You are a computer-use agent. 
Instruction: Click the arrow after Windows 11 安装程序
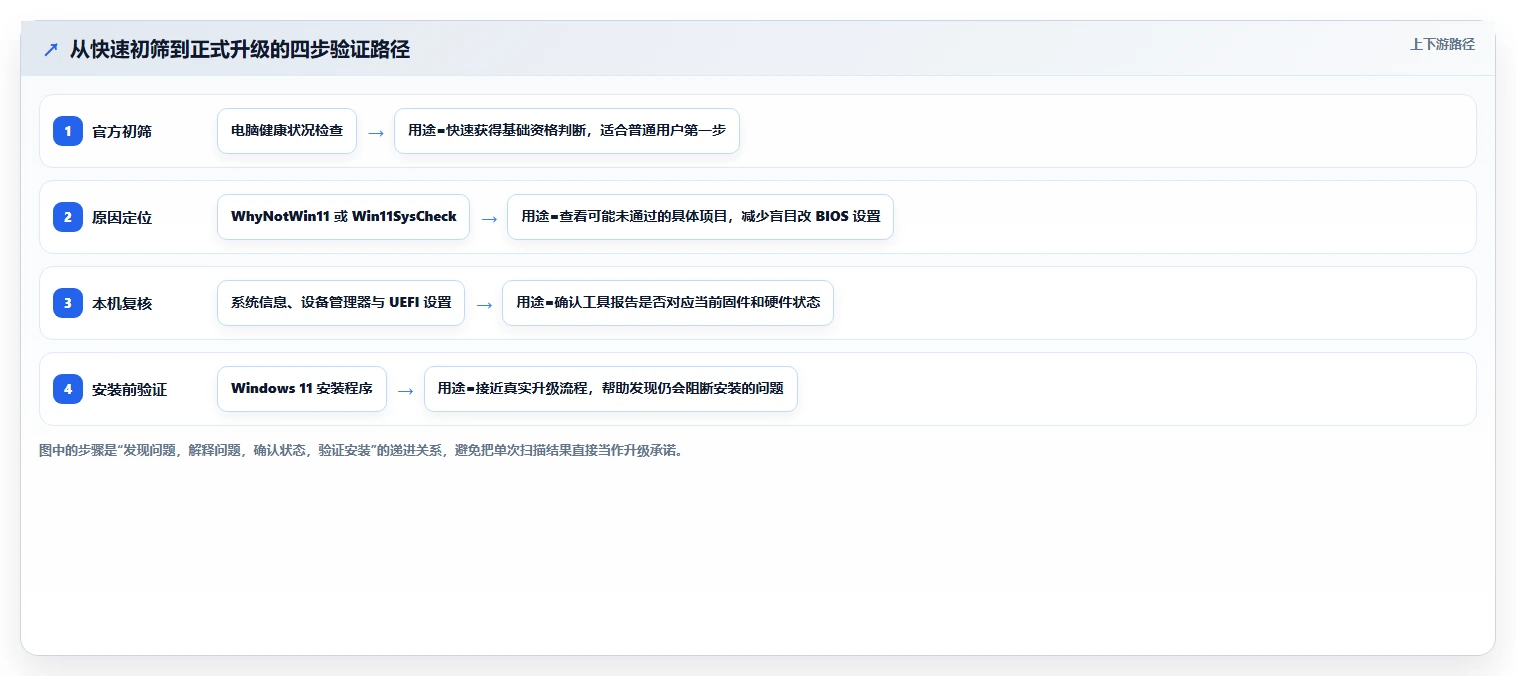[x=406, y=390]
